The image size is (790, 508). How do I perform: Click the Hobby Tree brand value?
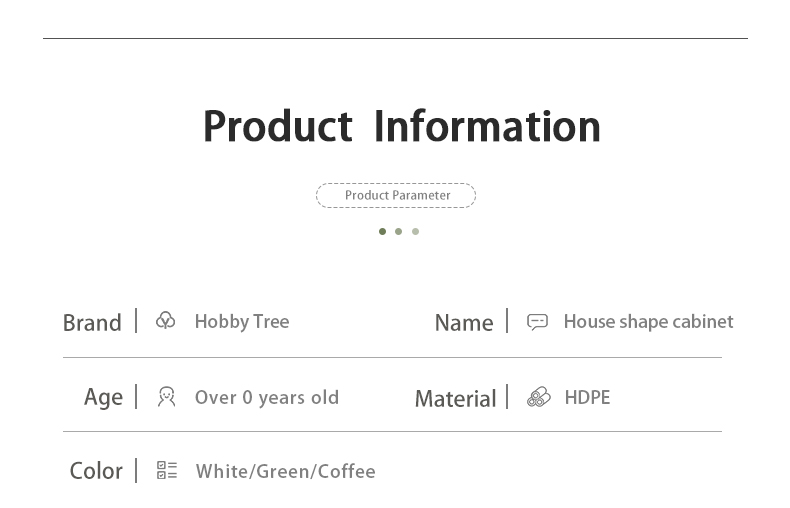coord(241,321)
